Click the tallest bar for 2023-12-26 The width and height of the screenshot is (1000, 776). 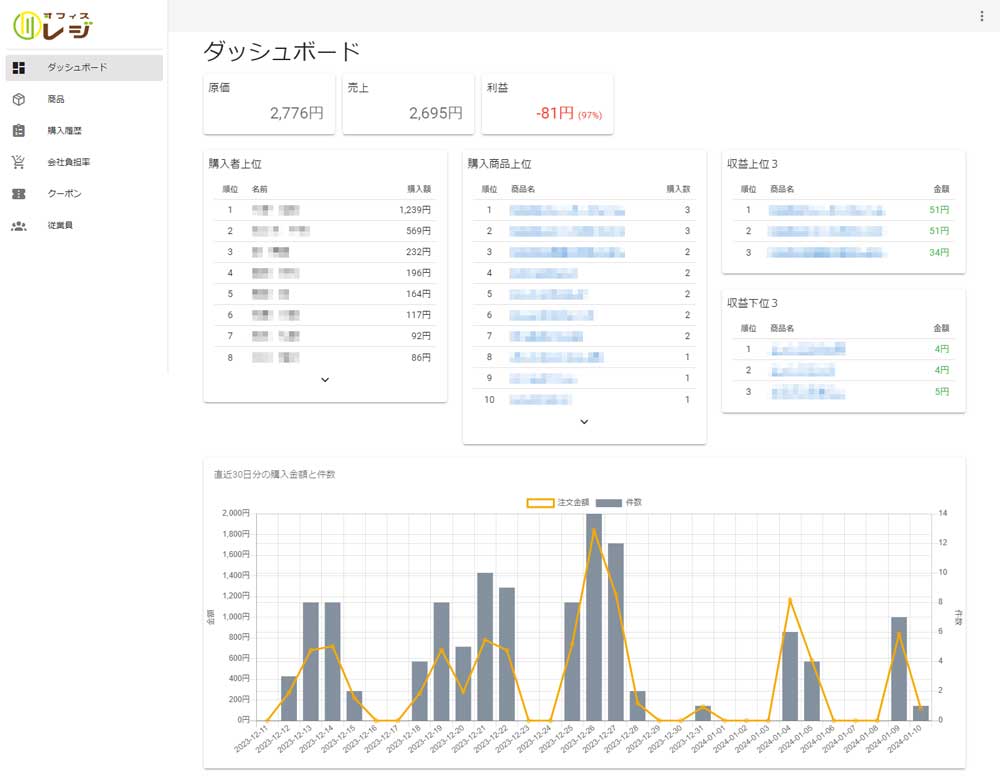(x=594, y=617)
